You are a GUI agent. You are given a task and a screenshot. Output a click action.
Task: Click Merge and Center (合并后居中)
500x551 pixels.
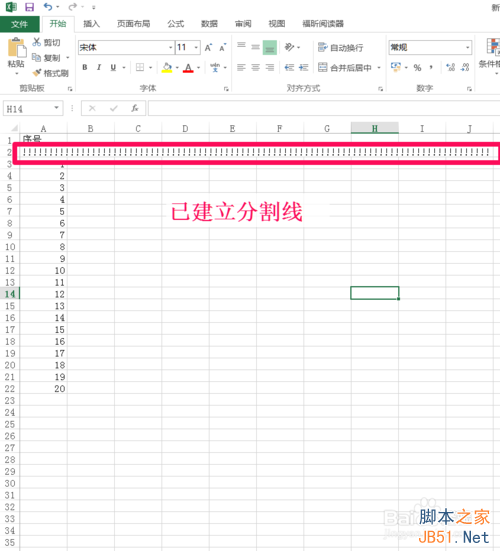click(345, 67)
